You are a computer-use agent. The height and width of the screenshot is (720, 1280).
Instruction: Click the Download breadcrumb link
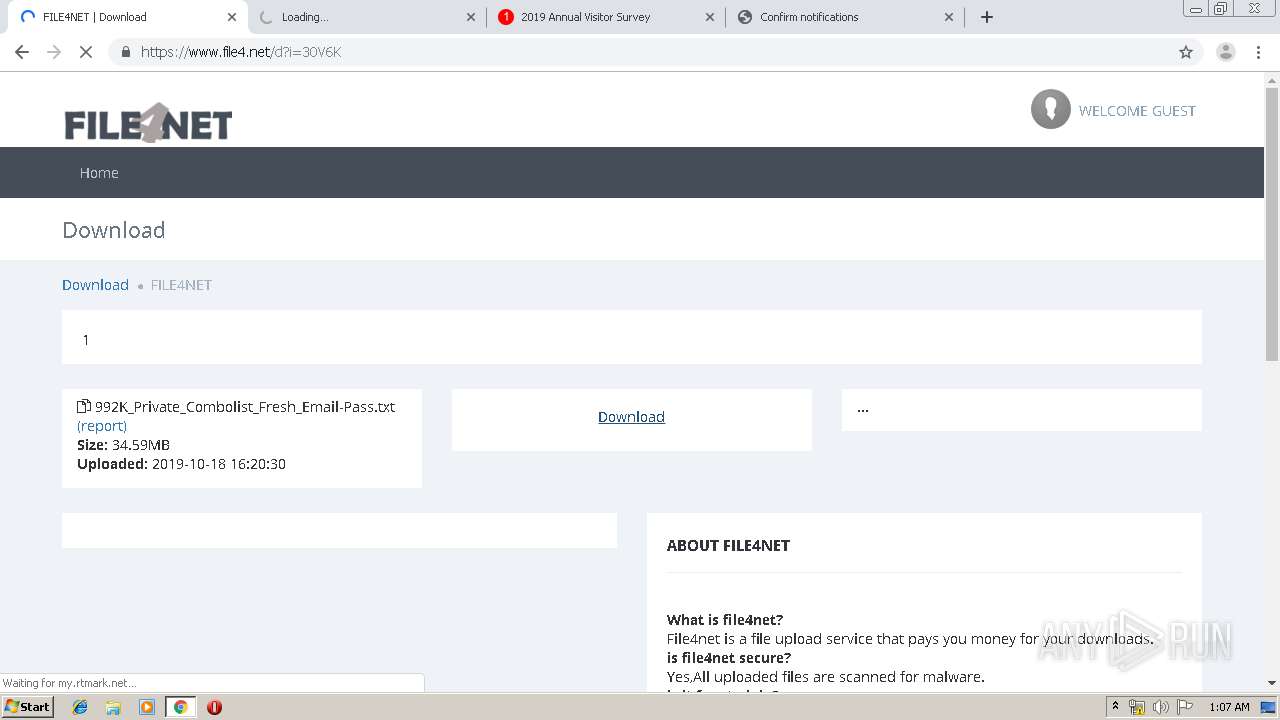pyautogui.click(x=95, y=285)
